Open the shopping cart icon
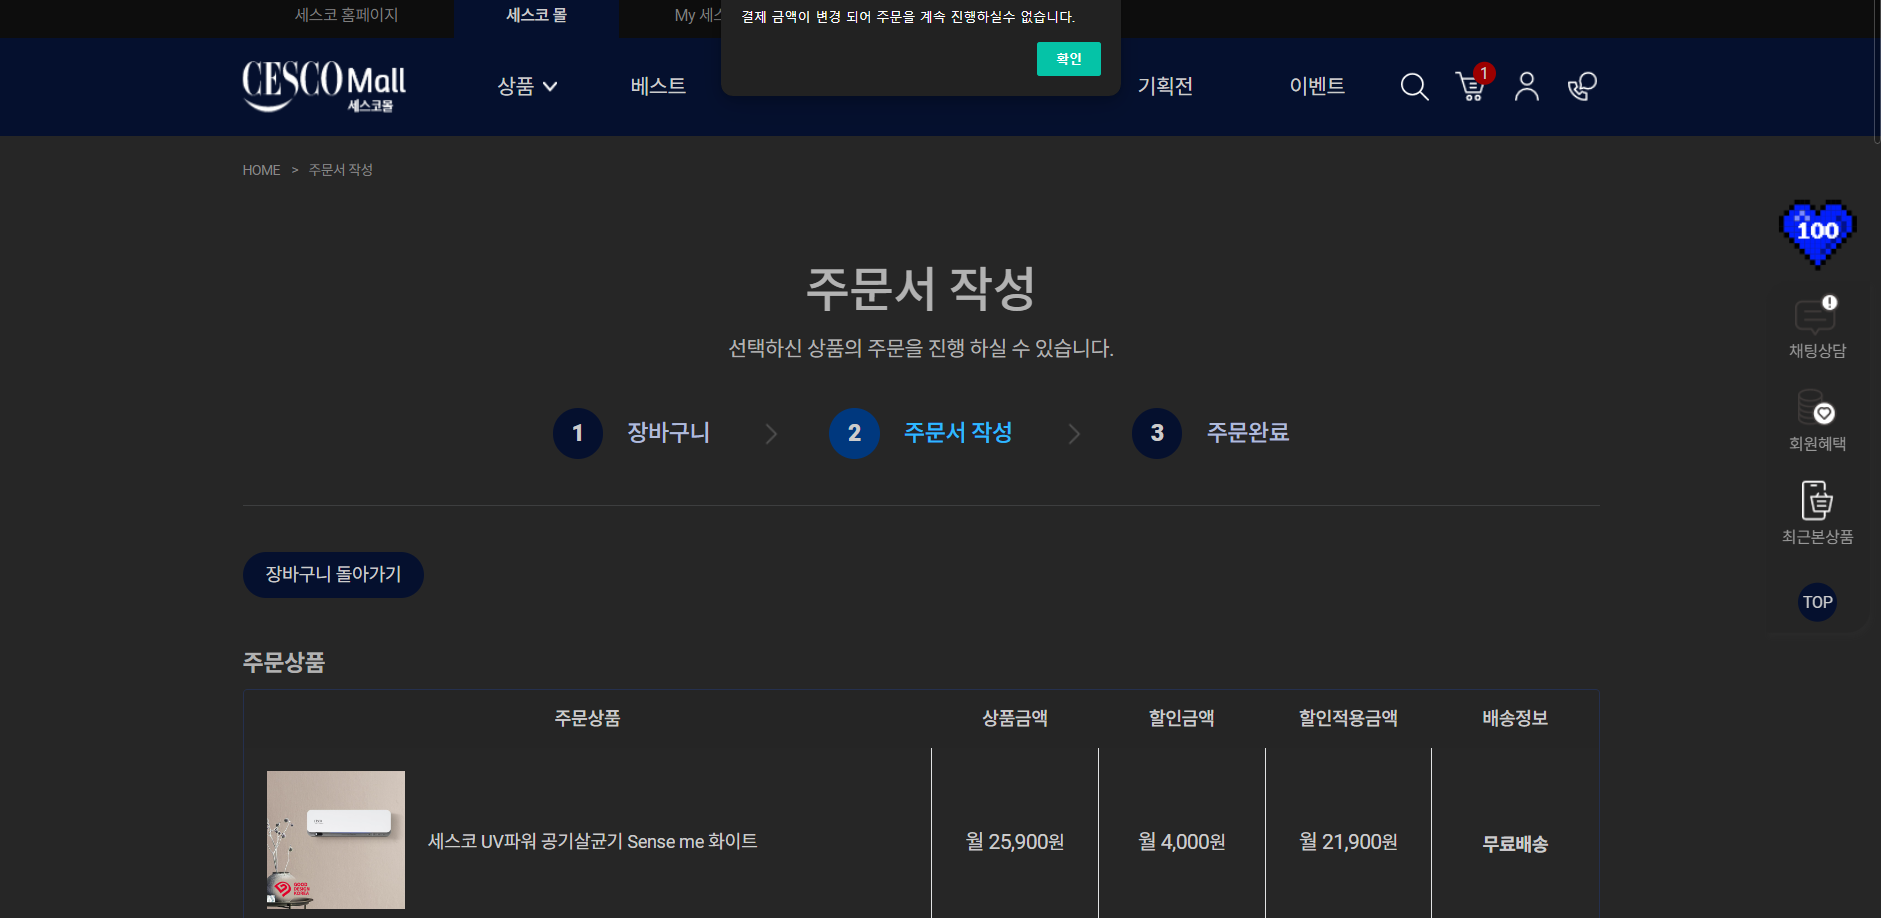This screenshot has width=1881, height=918. tap(1470, 87)
